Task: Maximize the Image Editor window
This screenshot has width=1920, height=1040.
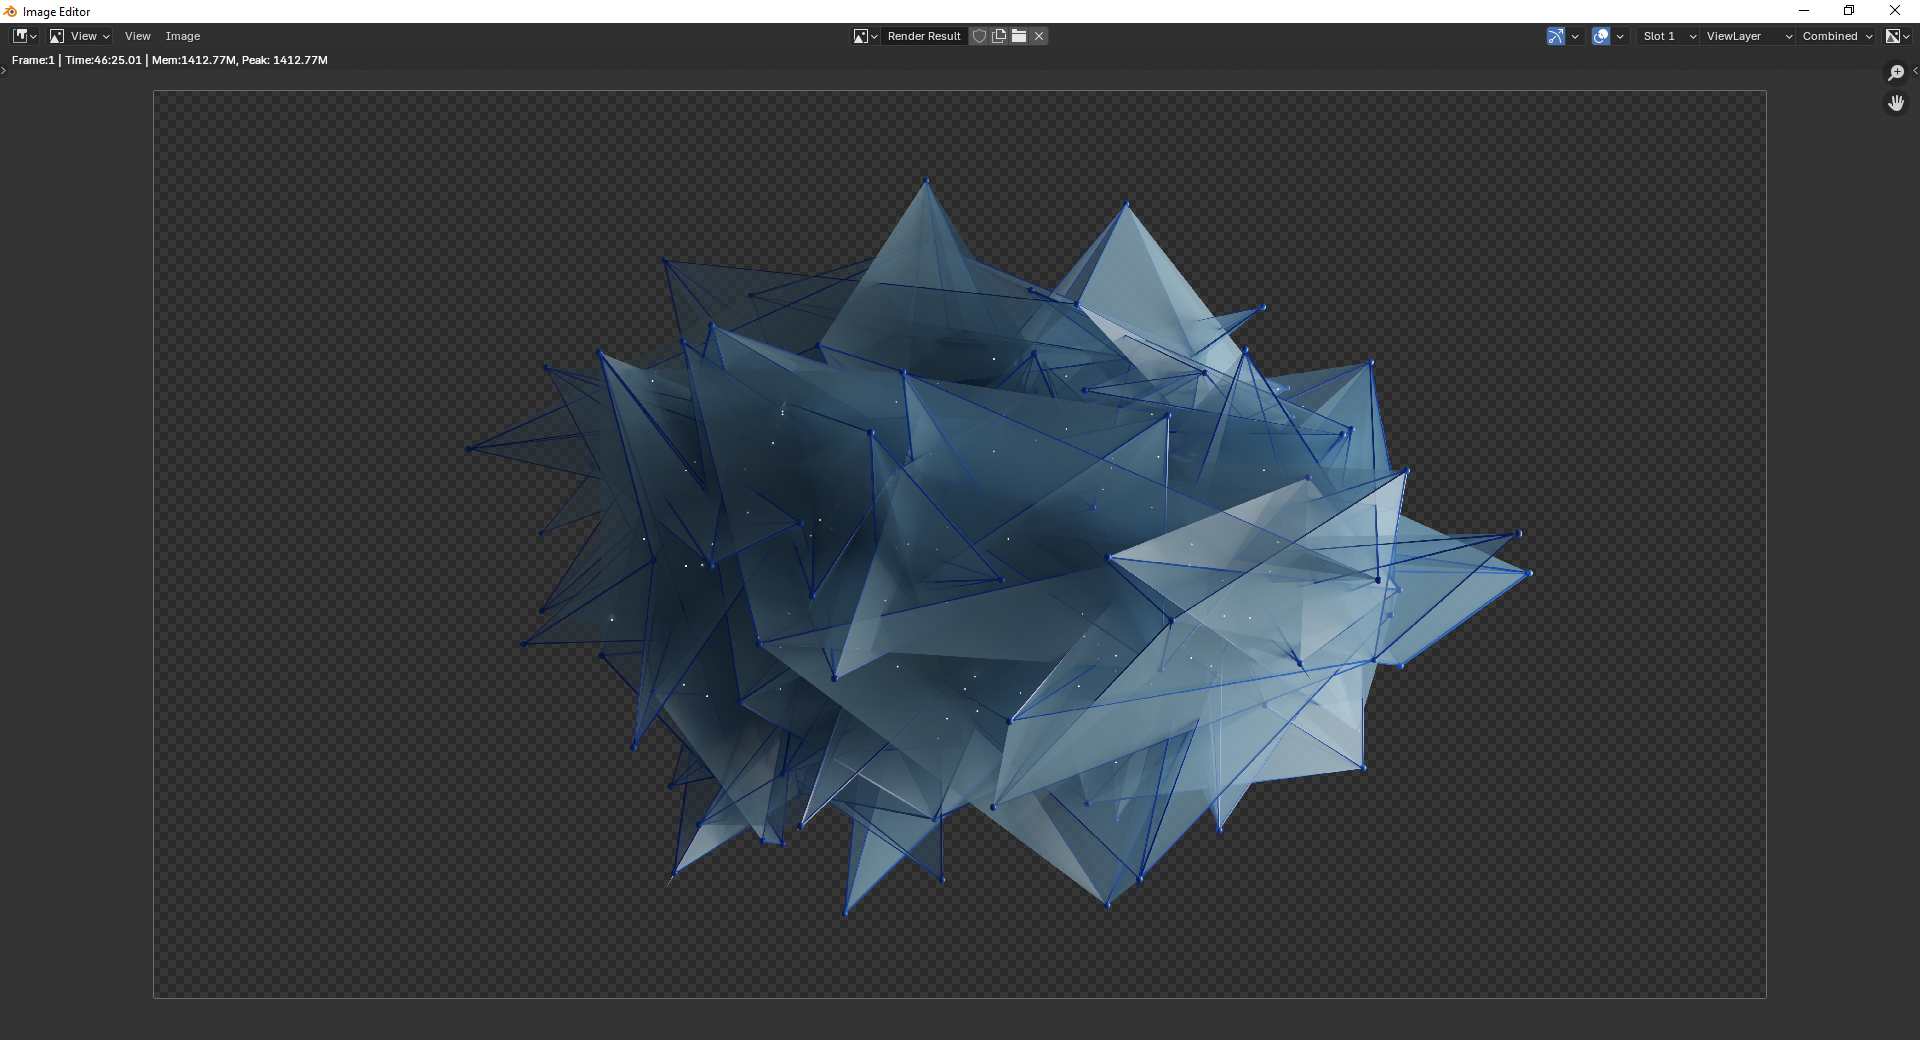Action: [1849, 11]
